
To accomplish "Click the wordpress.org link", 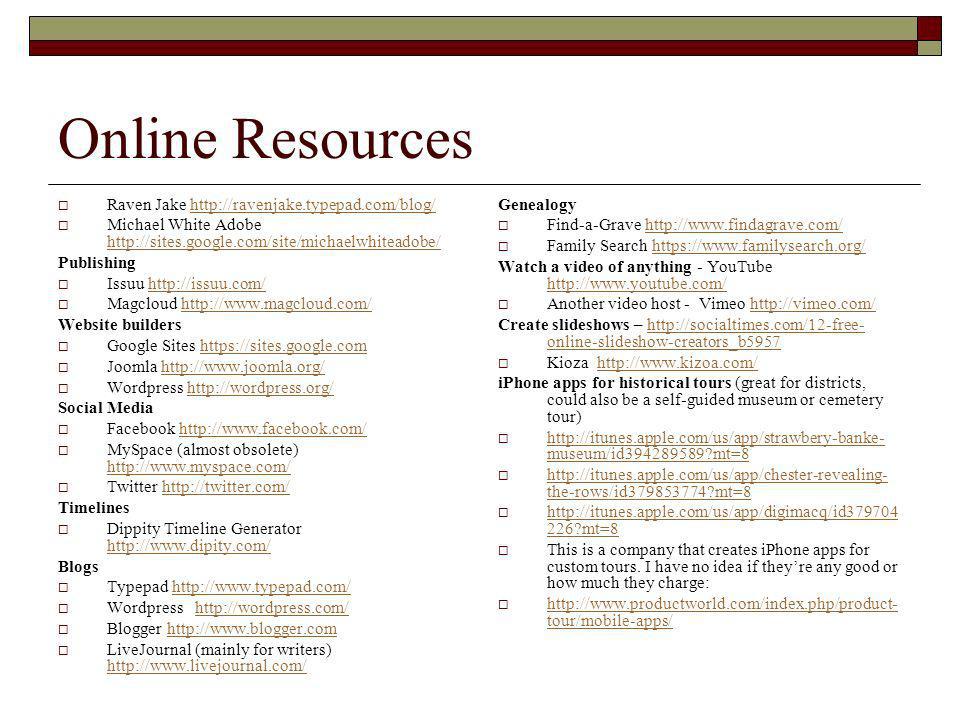I will click(260, 388).
